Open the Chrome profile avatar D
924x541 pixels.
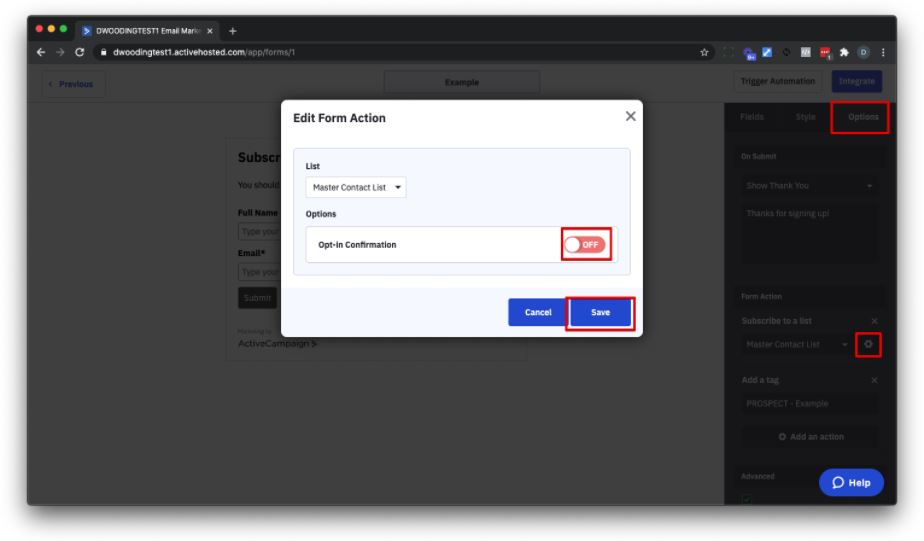(x=863, y=52)
